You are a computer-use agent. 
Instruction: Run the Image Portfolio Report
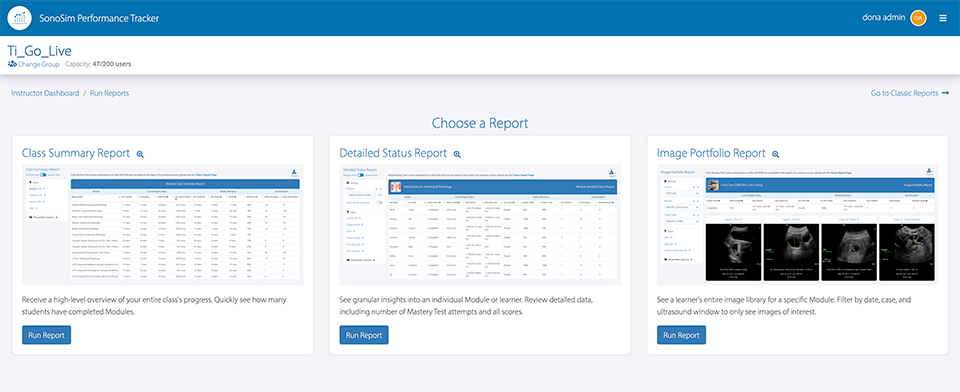tap(681, 335)
